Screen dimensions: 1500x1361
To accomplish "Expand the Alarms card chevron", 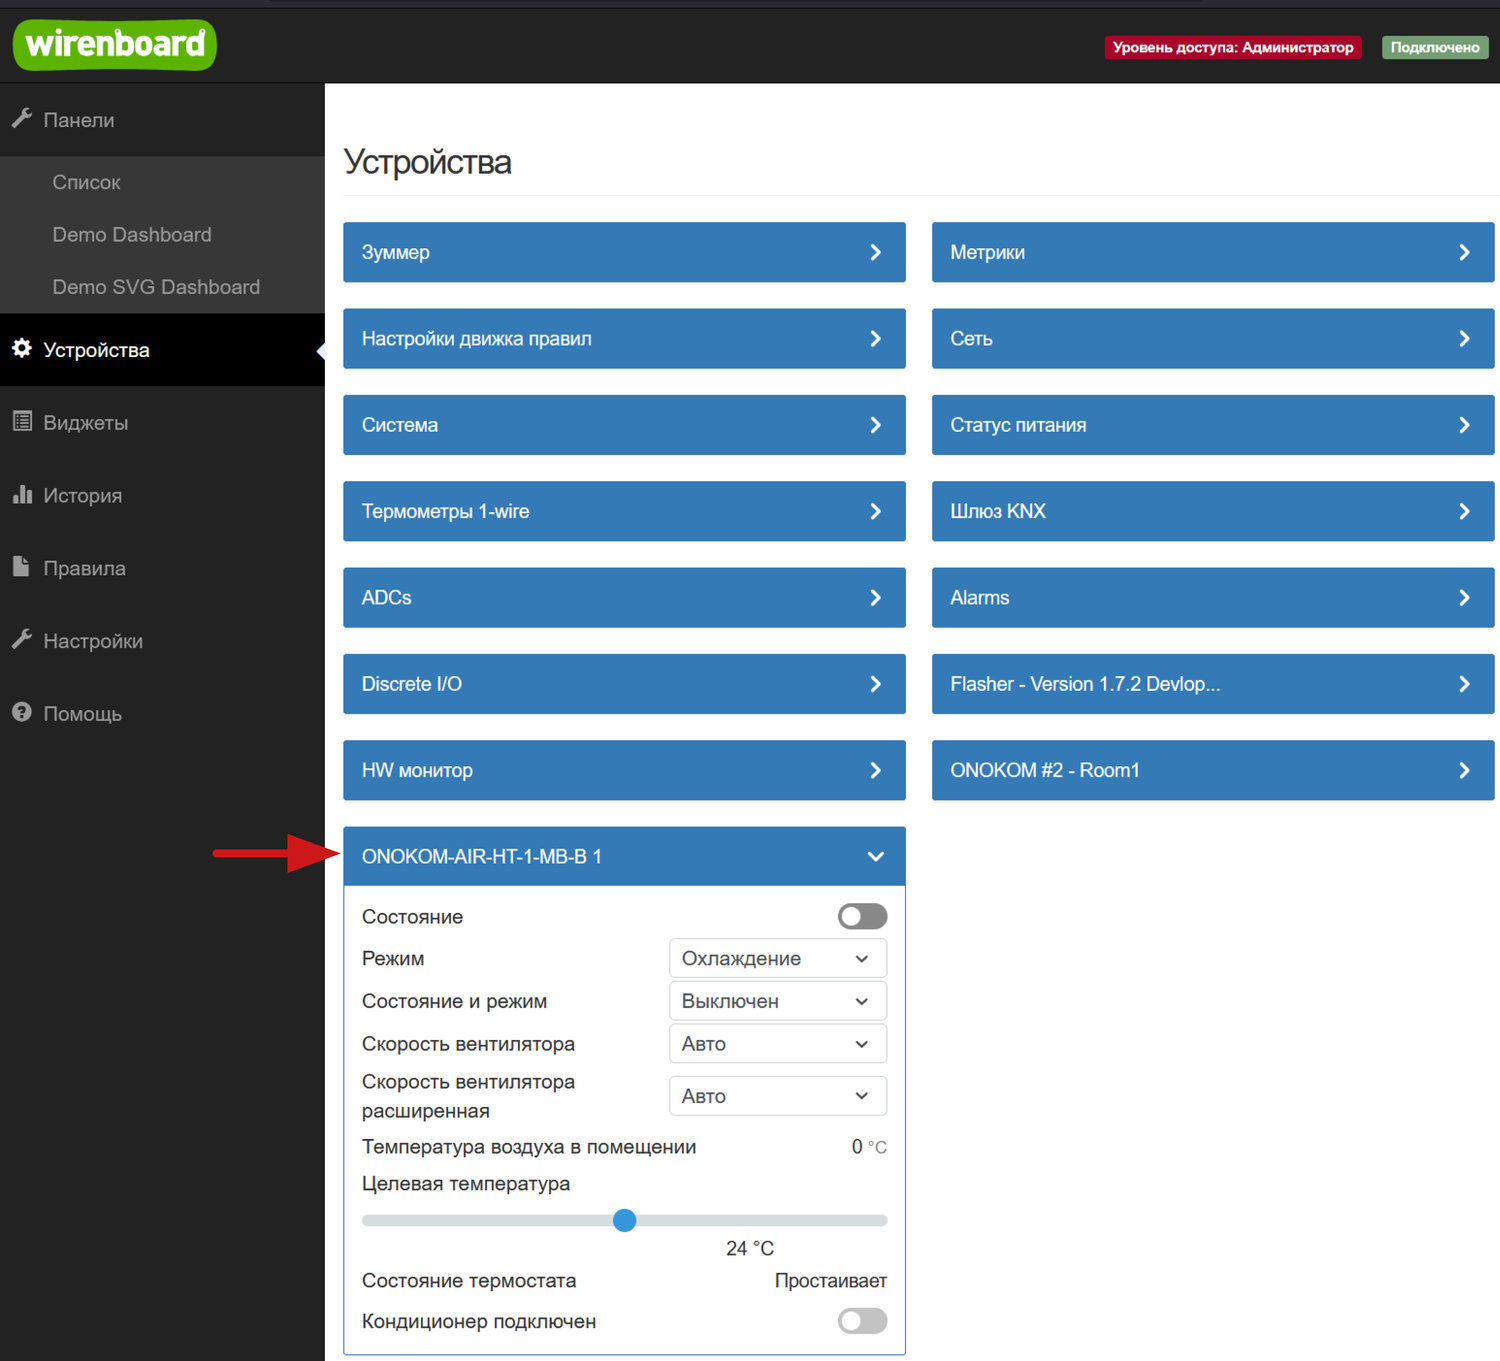I will tap(1464, 598).
